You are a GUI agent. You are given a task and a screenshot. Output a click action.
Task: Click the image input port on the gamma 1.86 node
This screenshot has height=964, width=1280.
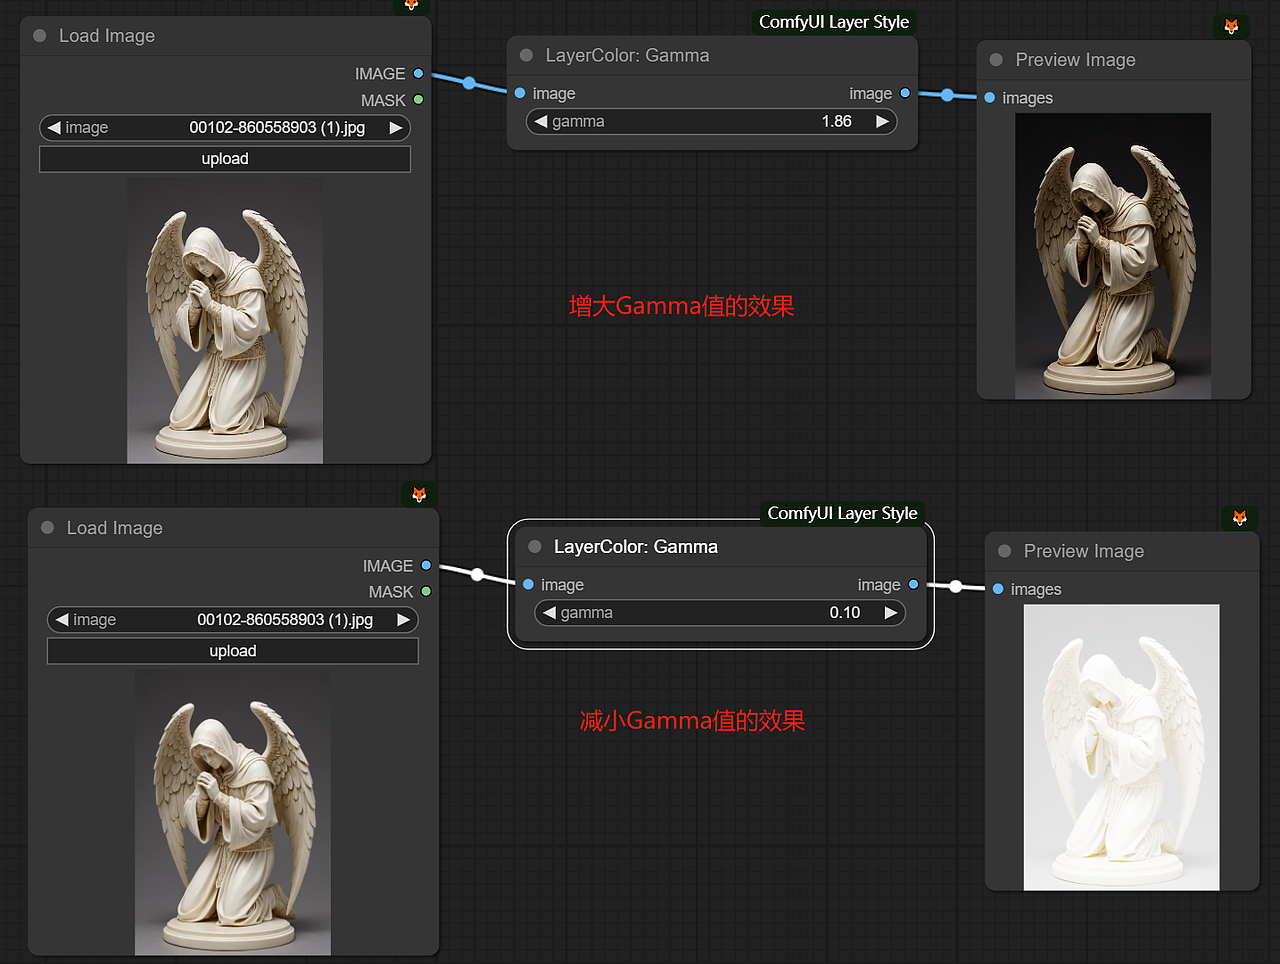coord(520,93)
